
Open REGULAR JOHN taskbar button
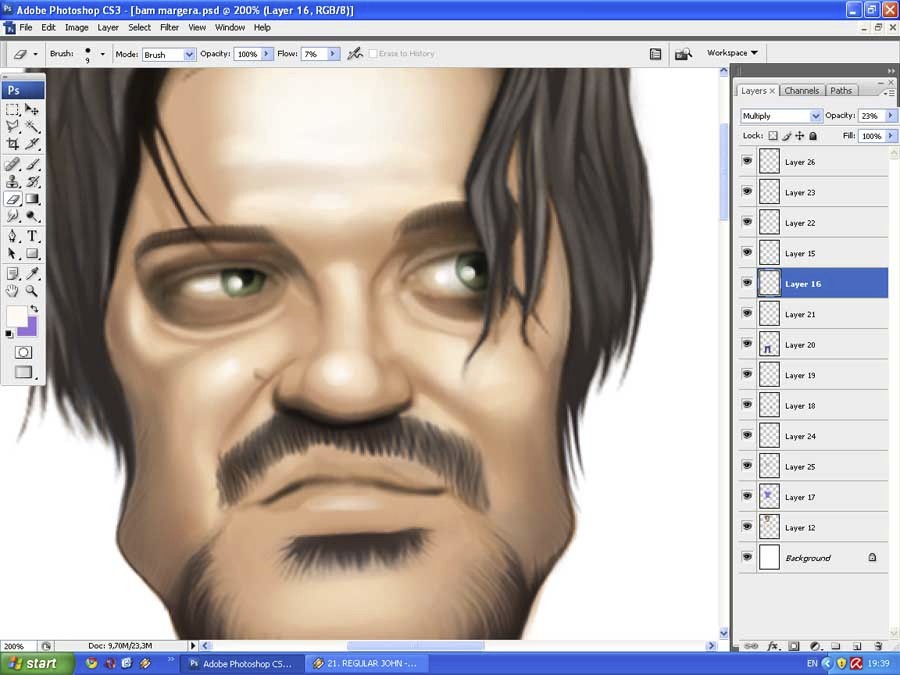coord(365,663)
